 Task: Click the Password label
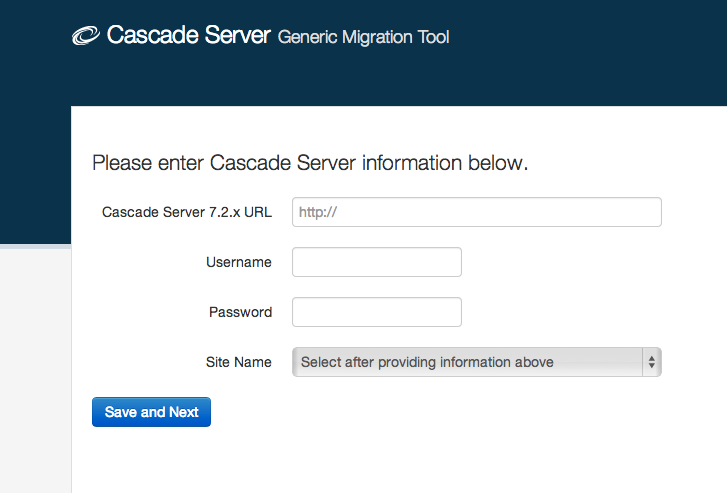point(240,312)
